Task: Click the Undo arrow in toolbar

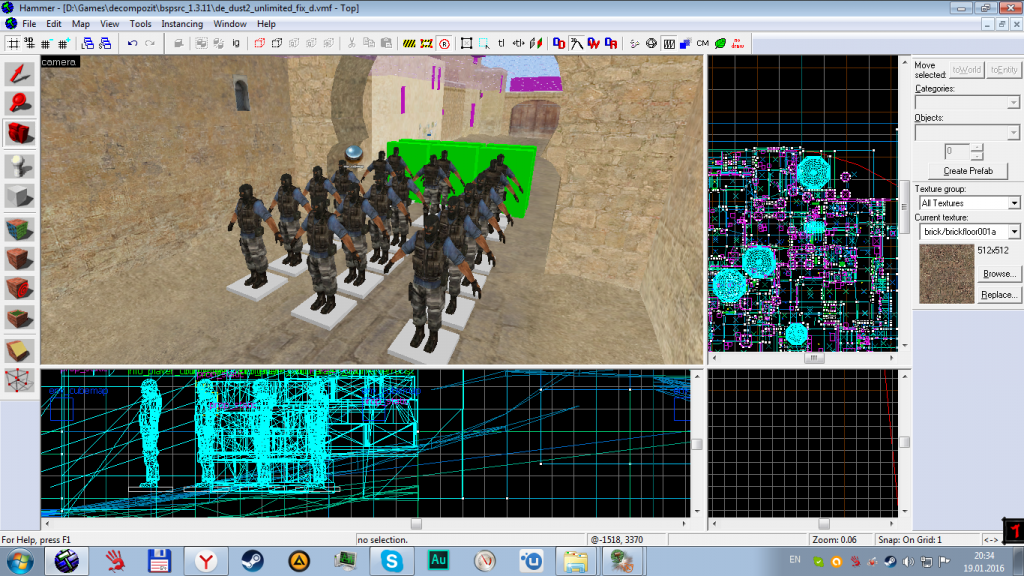Action: click(132, 43)
